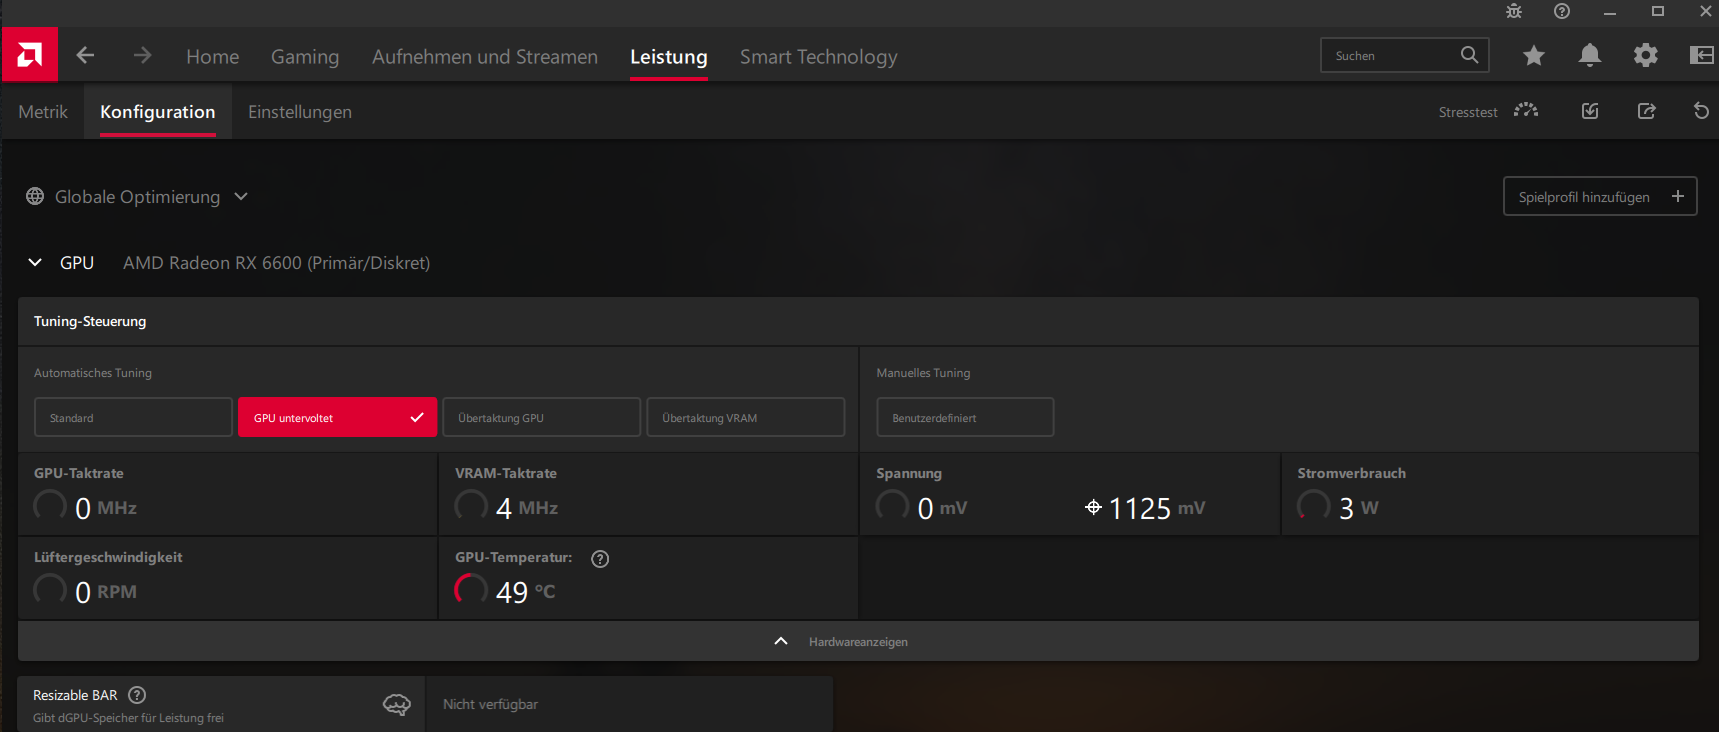1719x732 pixels.
Task: Open the help question mark icon
Action: (1562, 11)
